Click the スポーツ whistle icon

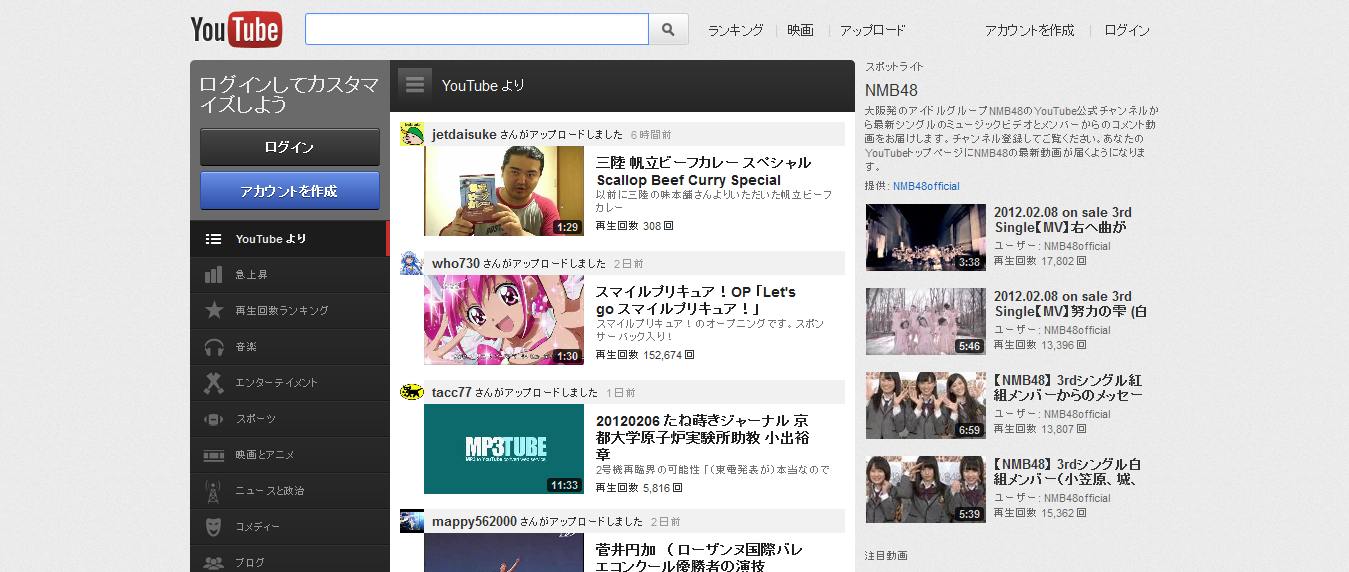[213, 419]
